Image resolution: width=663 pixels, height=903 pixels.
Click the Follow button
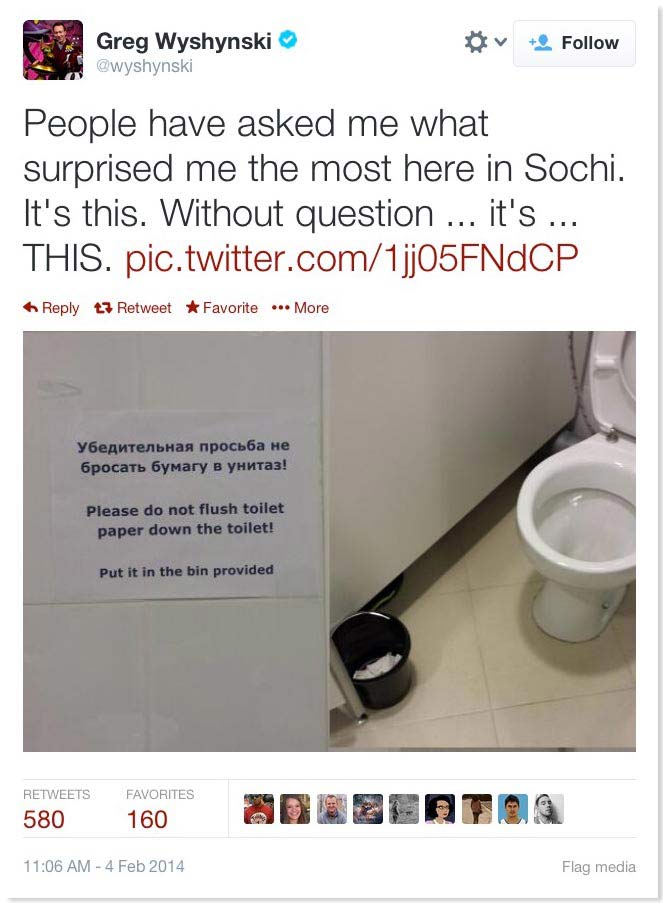[574, 43]
